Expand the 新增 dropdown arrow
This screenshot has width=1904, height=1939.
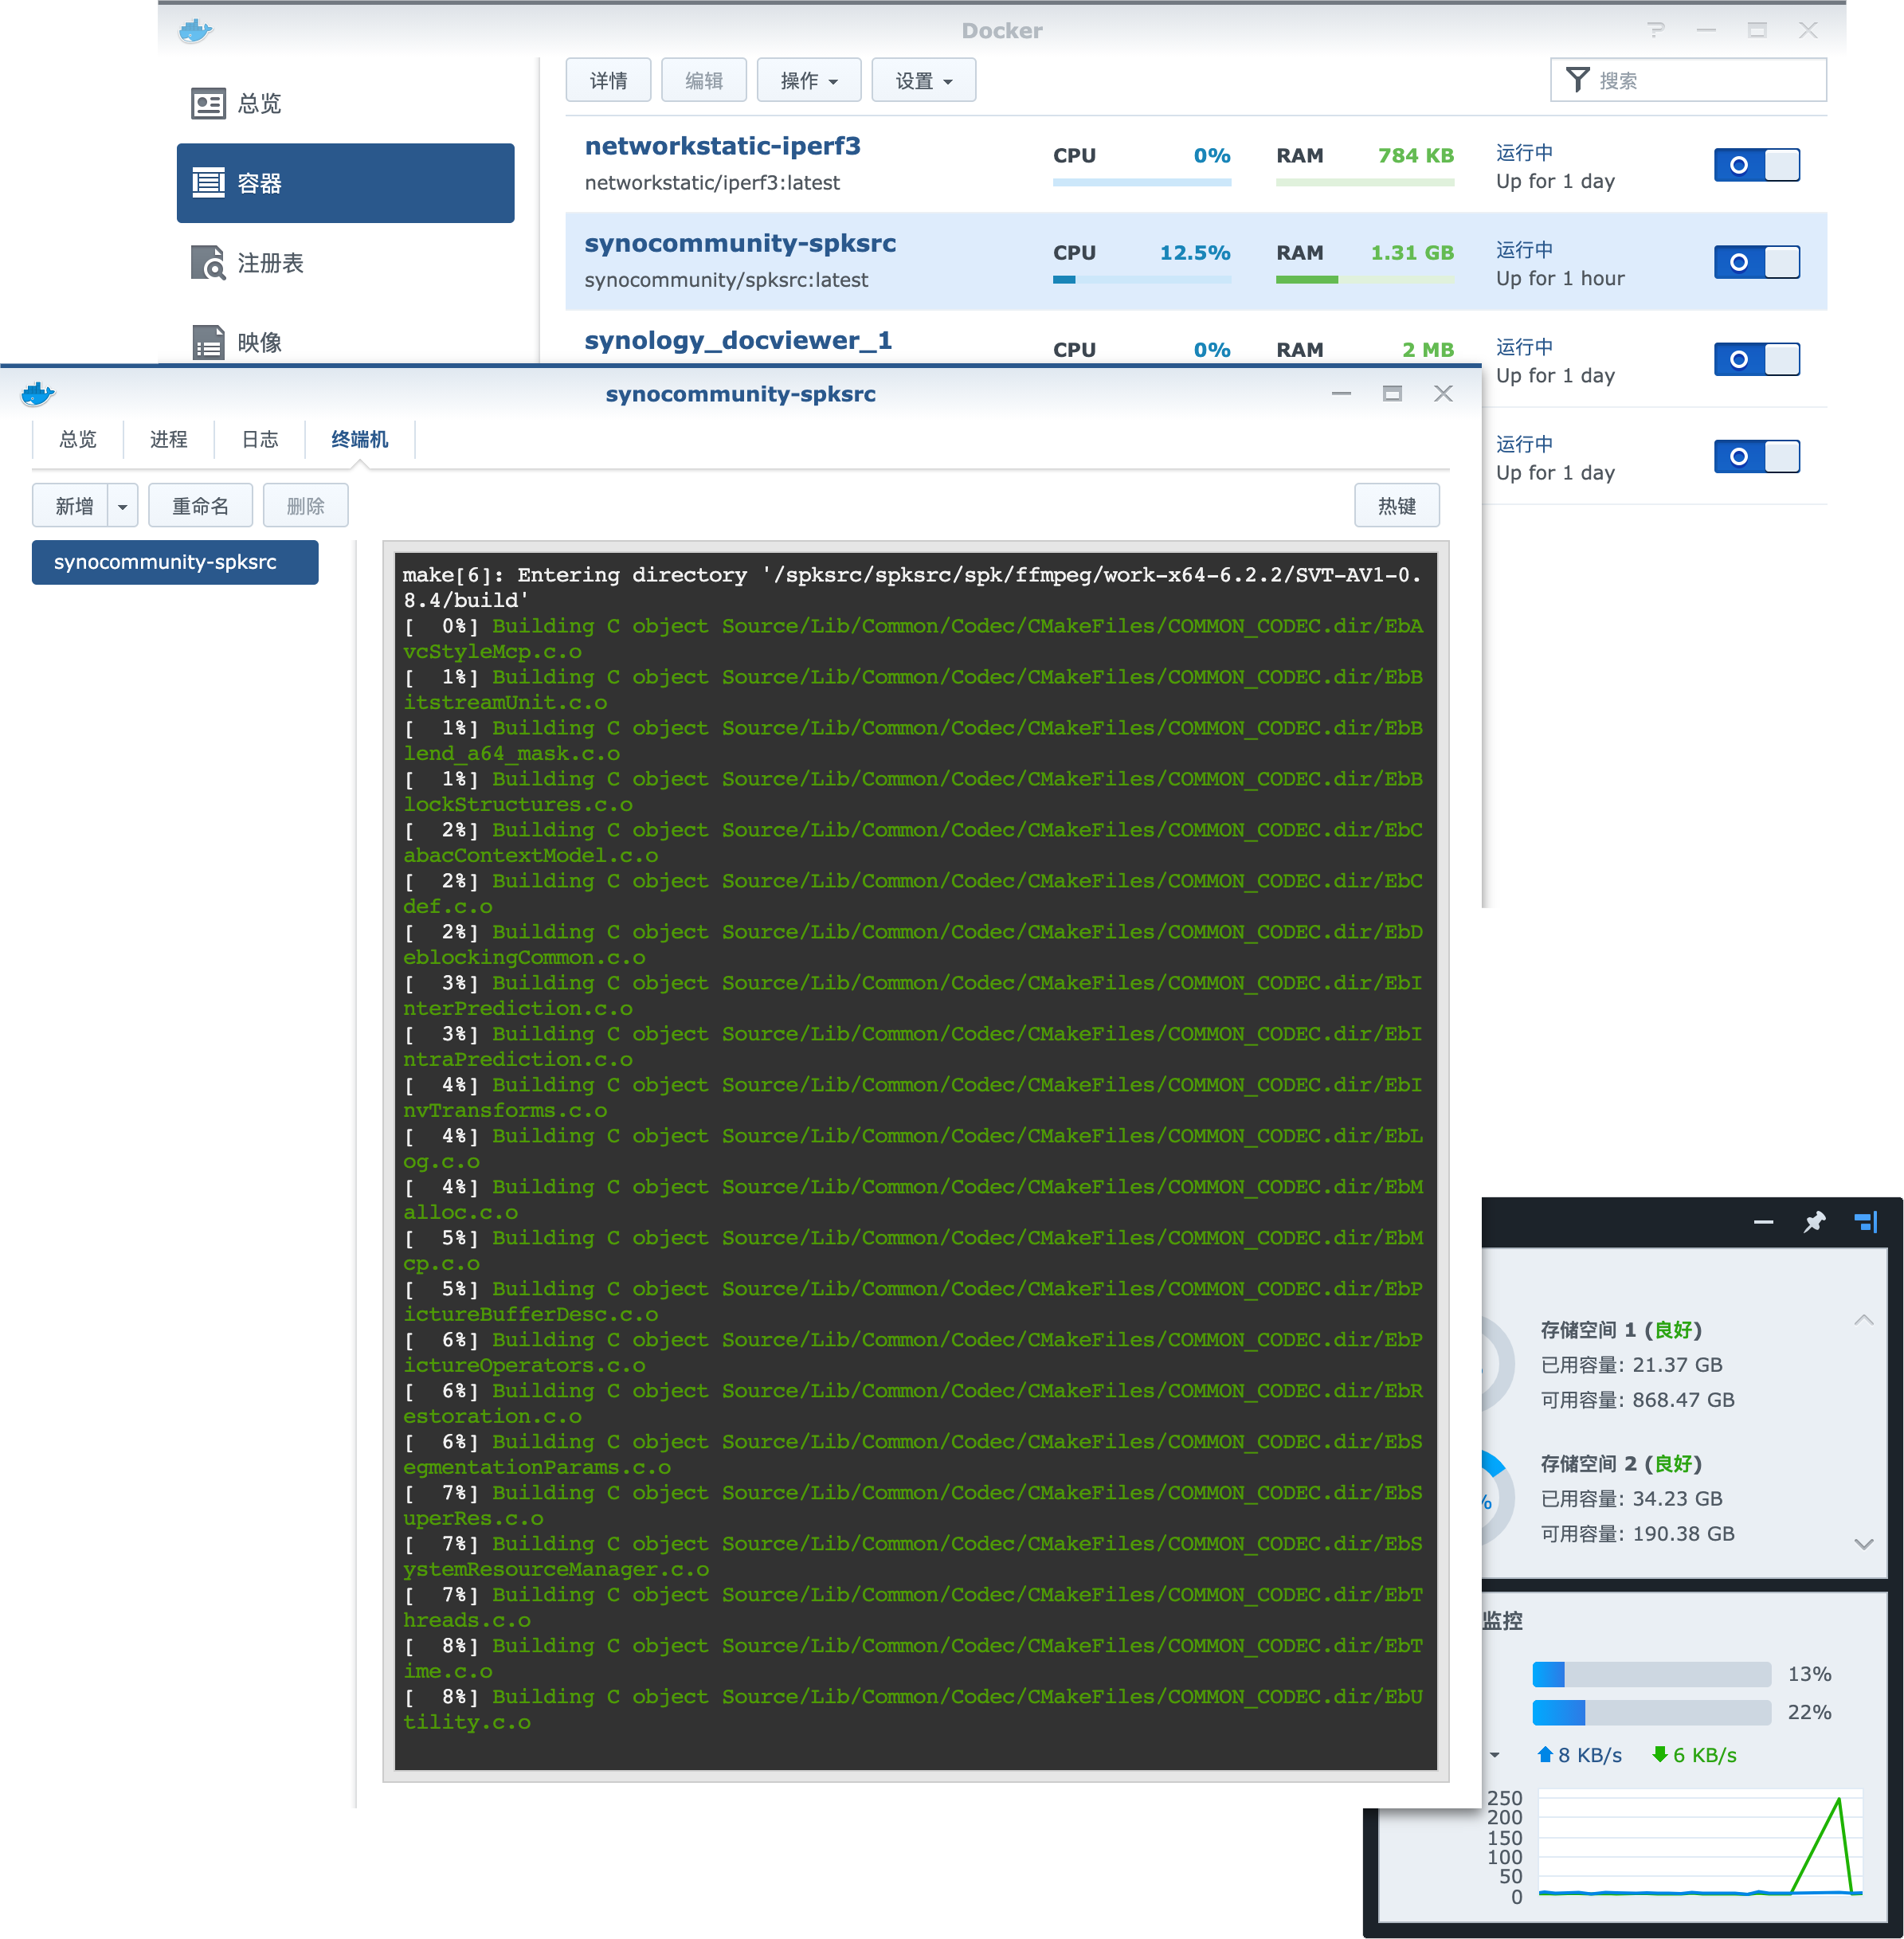click(x=122, y=507)
